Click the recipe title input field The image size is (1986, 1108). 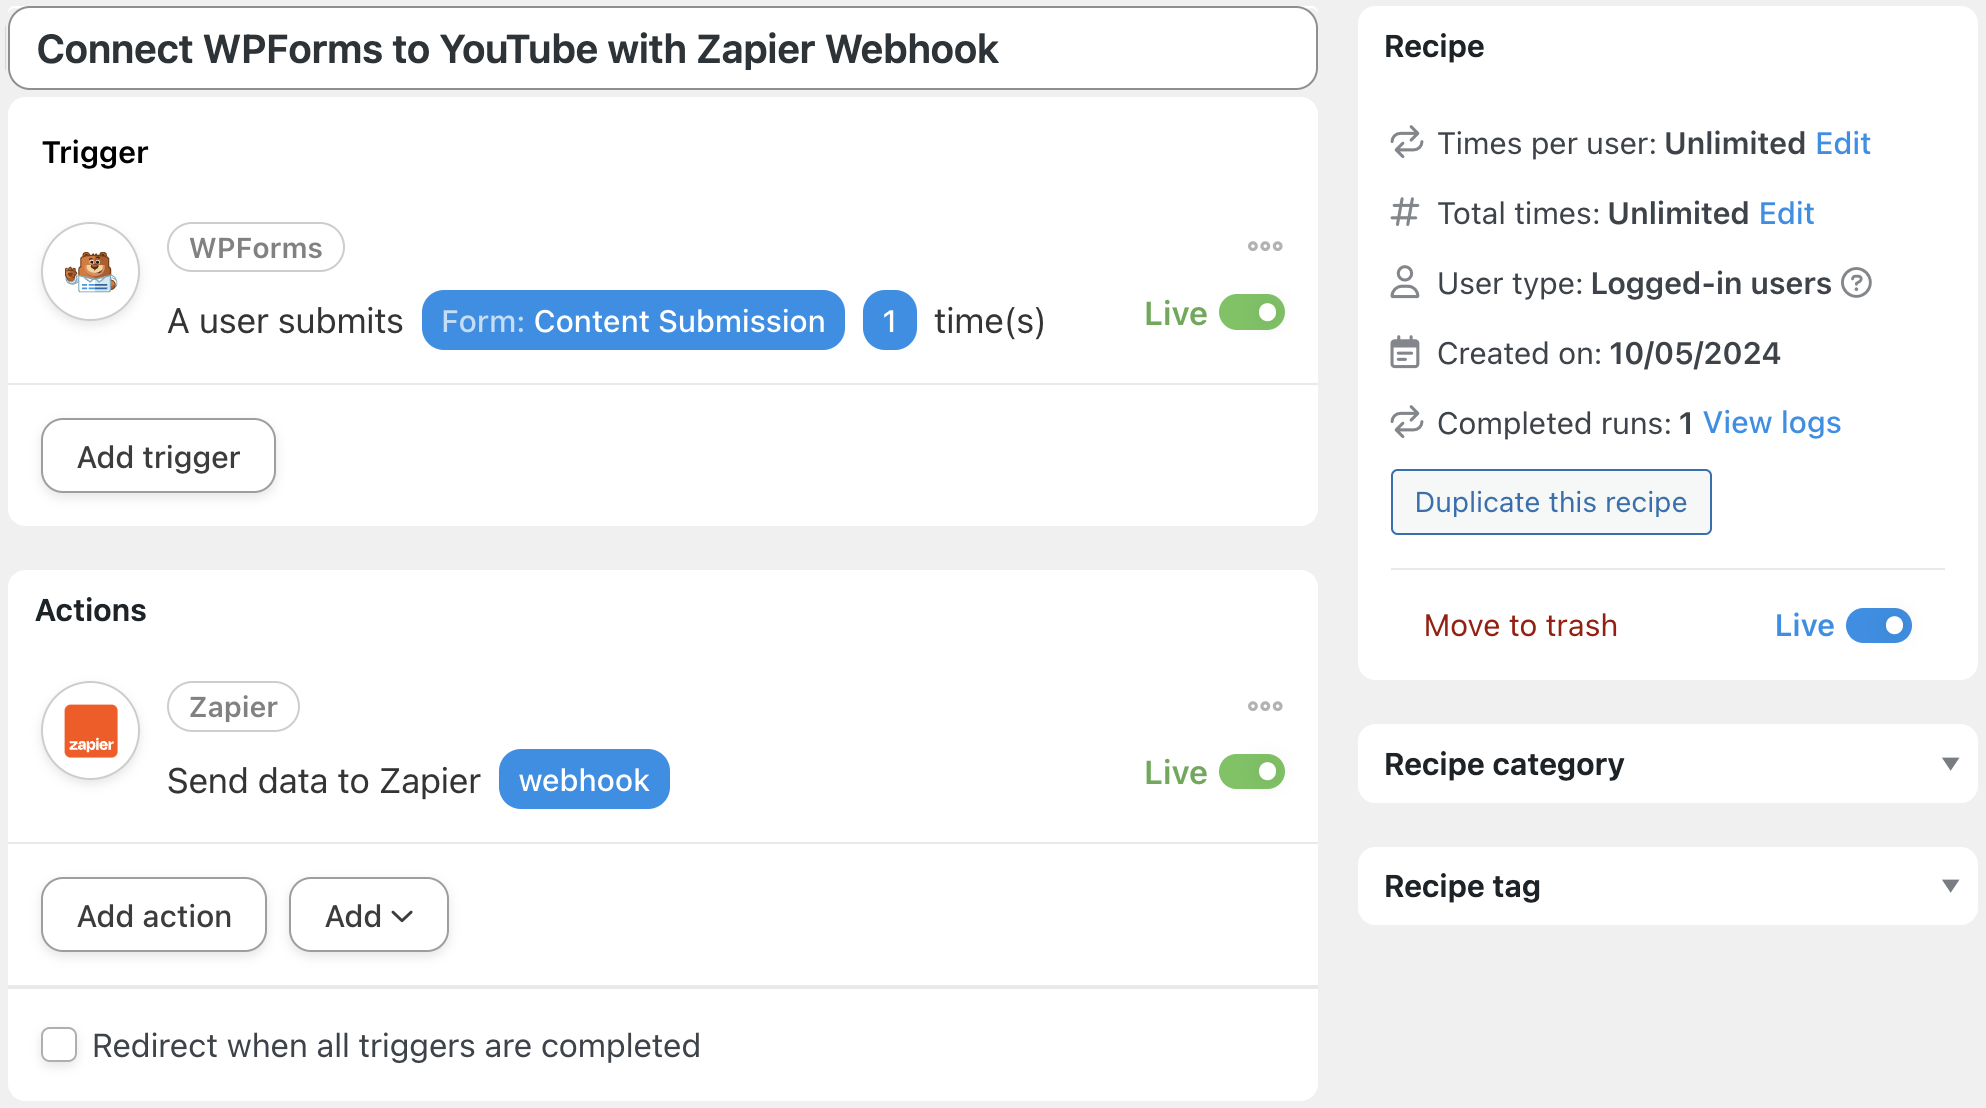(662, 49)
